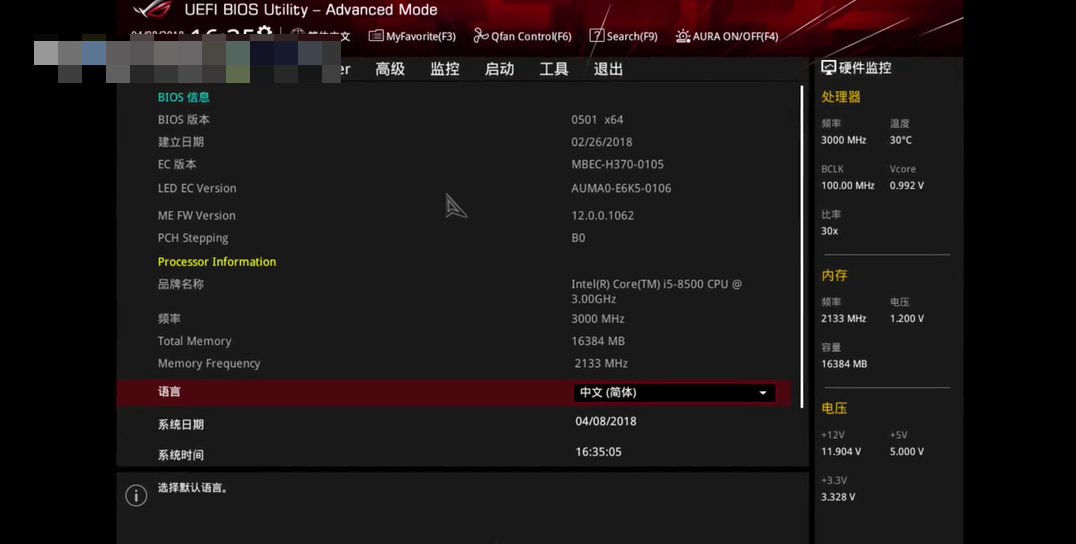Go to the 启动 tab

pos(499,69)
